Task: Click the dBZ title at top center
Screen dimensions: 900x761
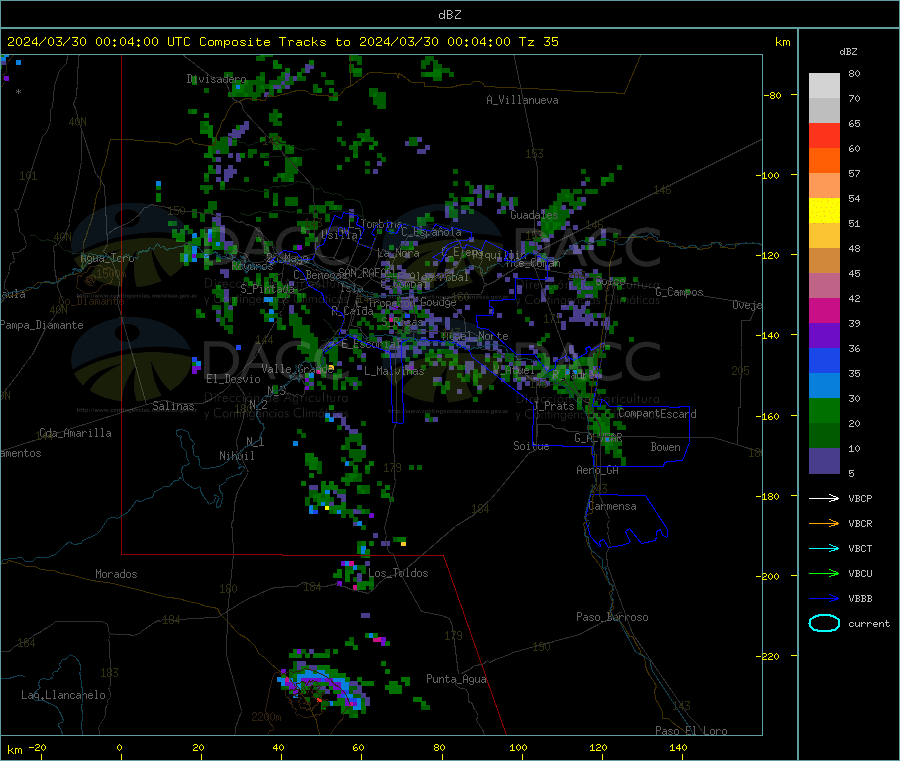Action: tap(449, 14)
